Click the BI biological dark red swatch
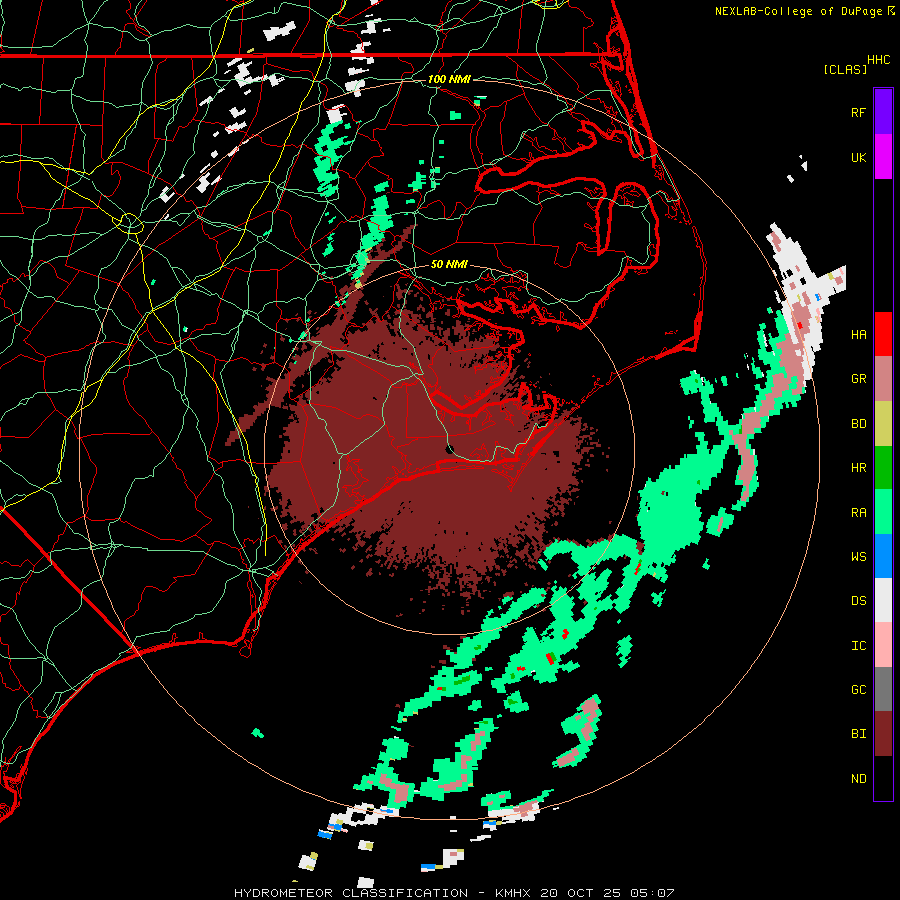Image resolution: width=900 pixels, height=900 pixels. pos(883,734)
